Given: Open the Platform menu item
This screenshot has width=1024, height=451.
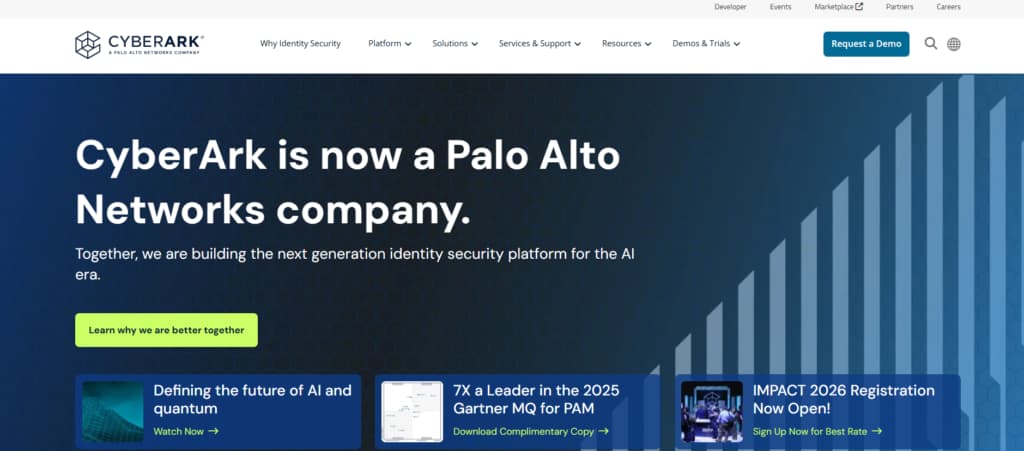Looking at the screenshot, I should click(385, 44).
